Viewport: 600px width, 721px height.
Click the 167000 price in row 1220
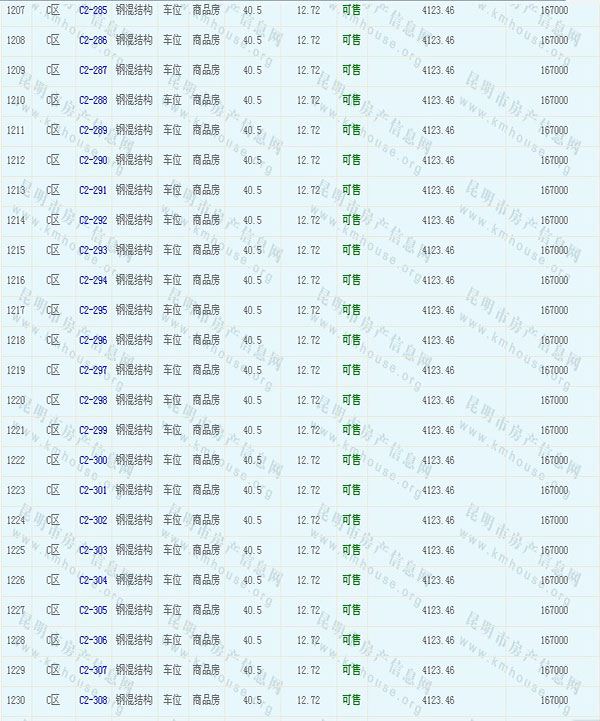tap(553, 400)
